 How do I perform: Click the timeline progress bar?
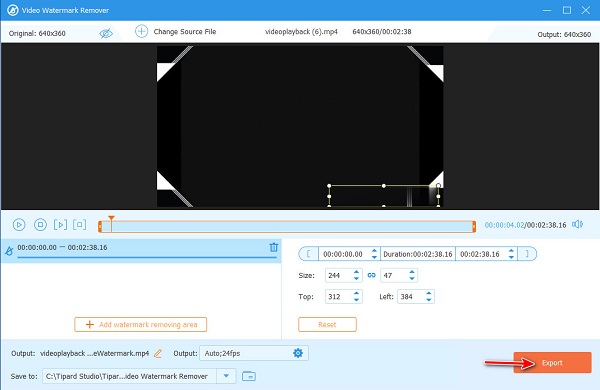coord(287,227)
